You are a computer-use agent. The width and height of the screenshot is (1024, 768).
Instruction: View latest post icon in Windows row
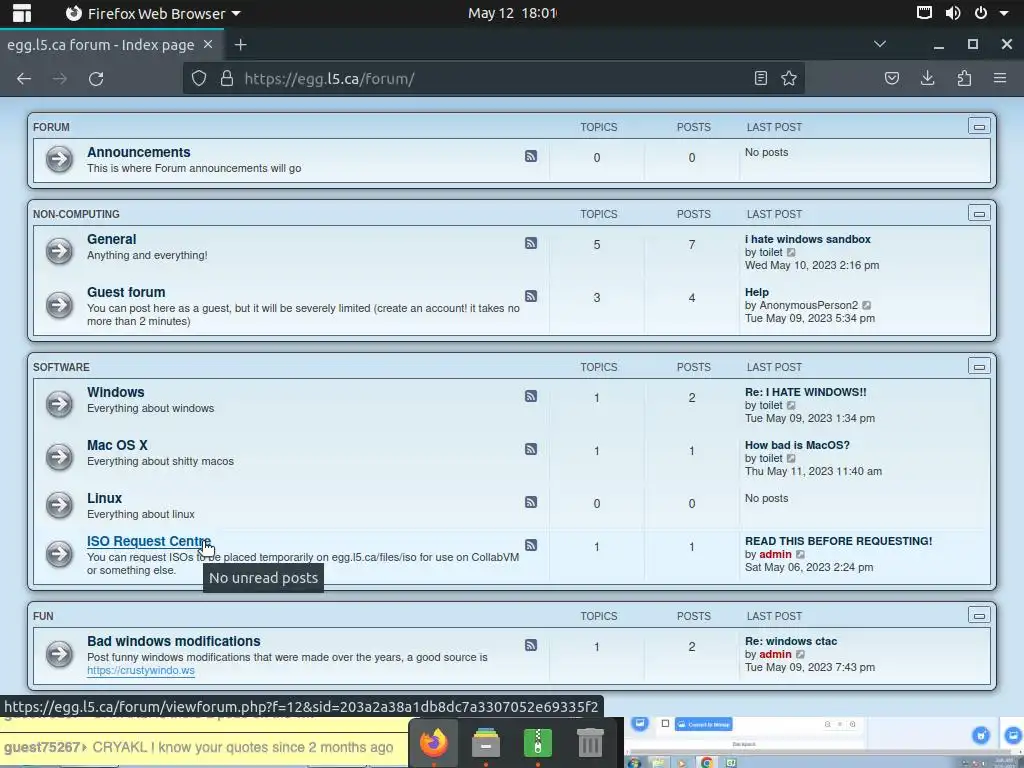791,405
